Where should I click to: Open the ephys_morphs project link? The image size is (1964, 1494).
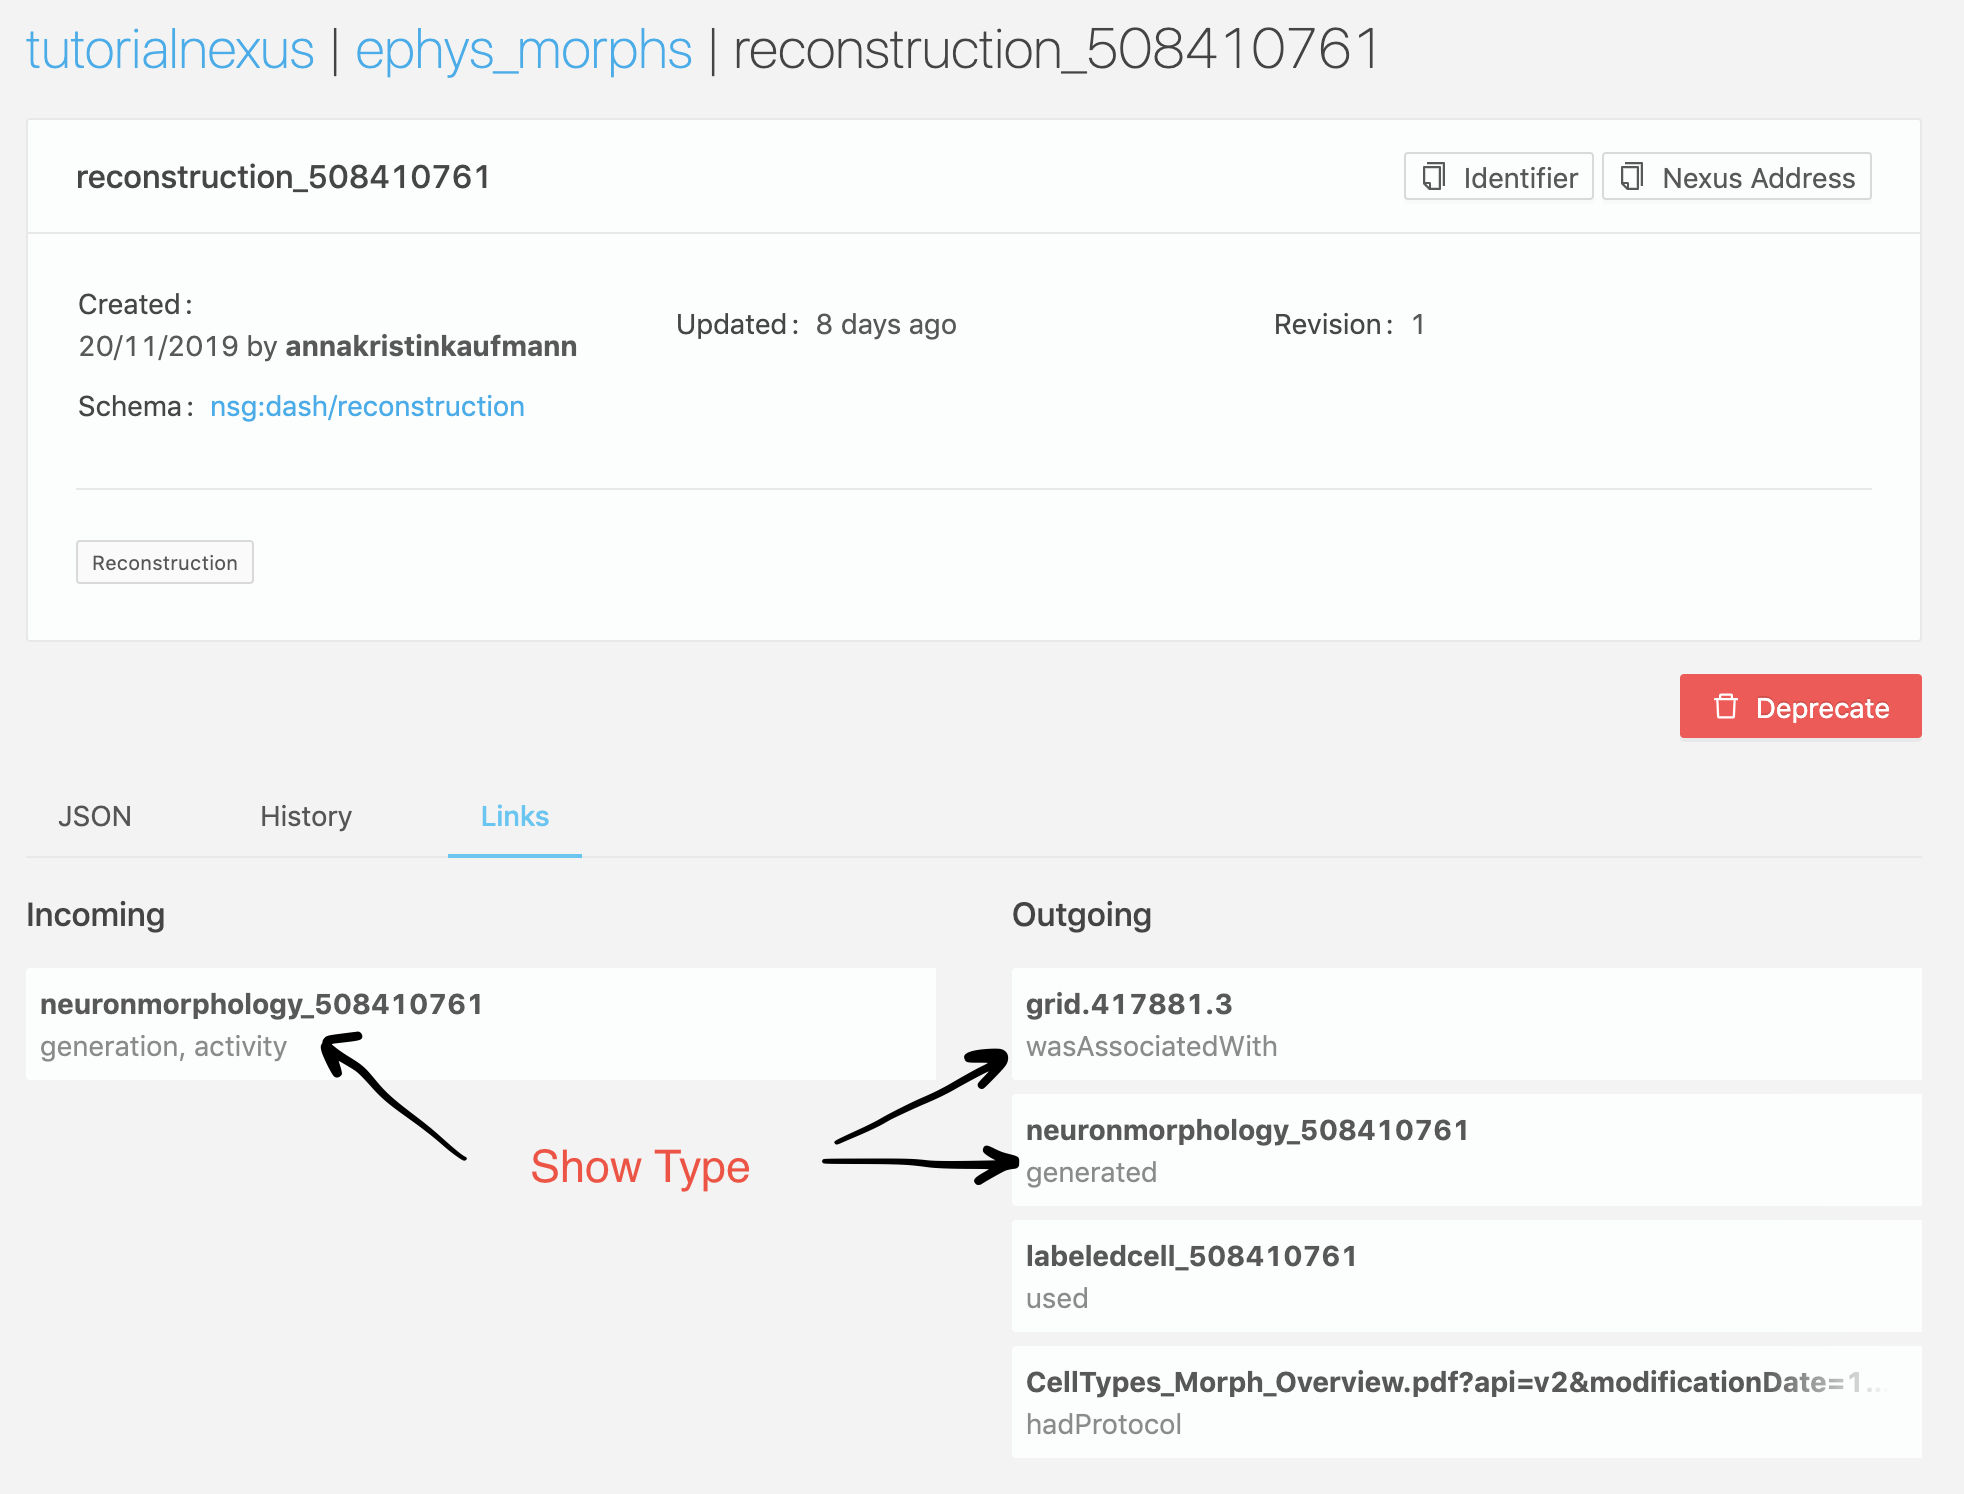pyautogui.click(x=524, y=49)
